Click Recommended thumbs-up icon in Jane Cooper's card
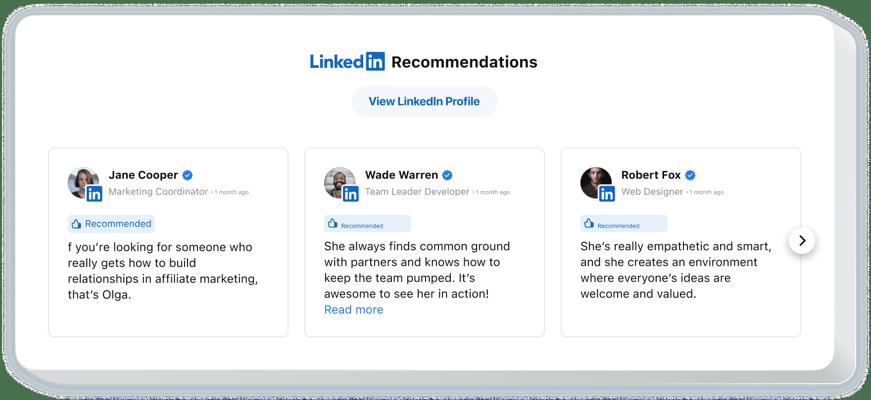This screenshot has width=871, height=400. point(76,223)
